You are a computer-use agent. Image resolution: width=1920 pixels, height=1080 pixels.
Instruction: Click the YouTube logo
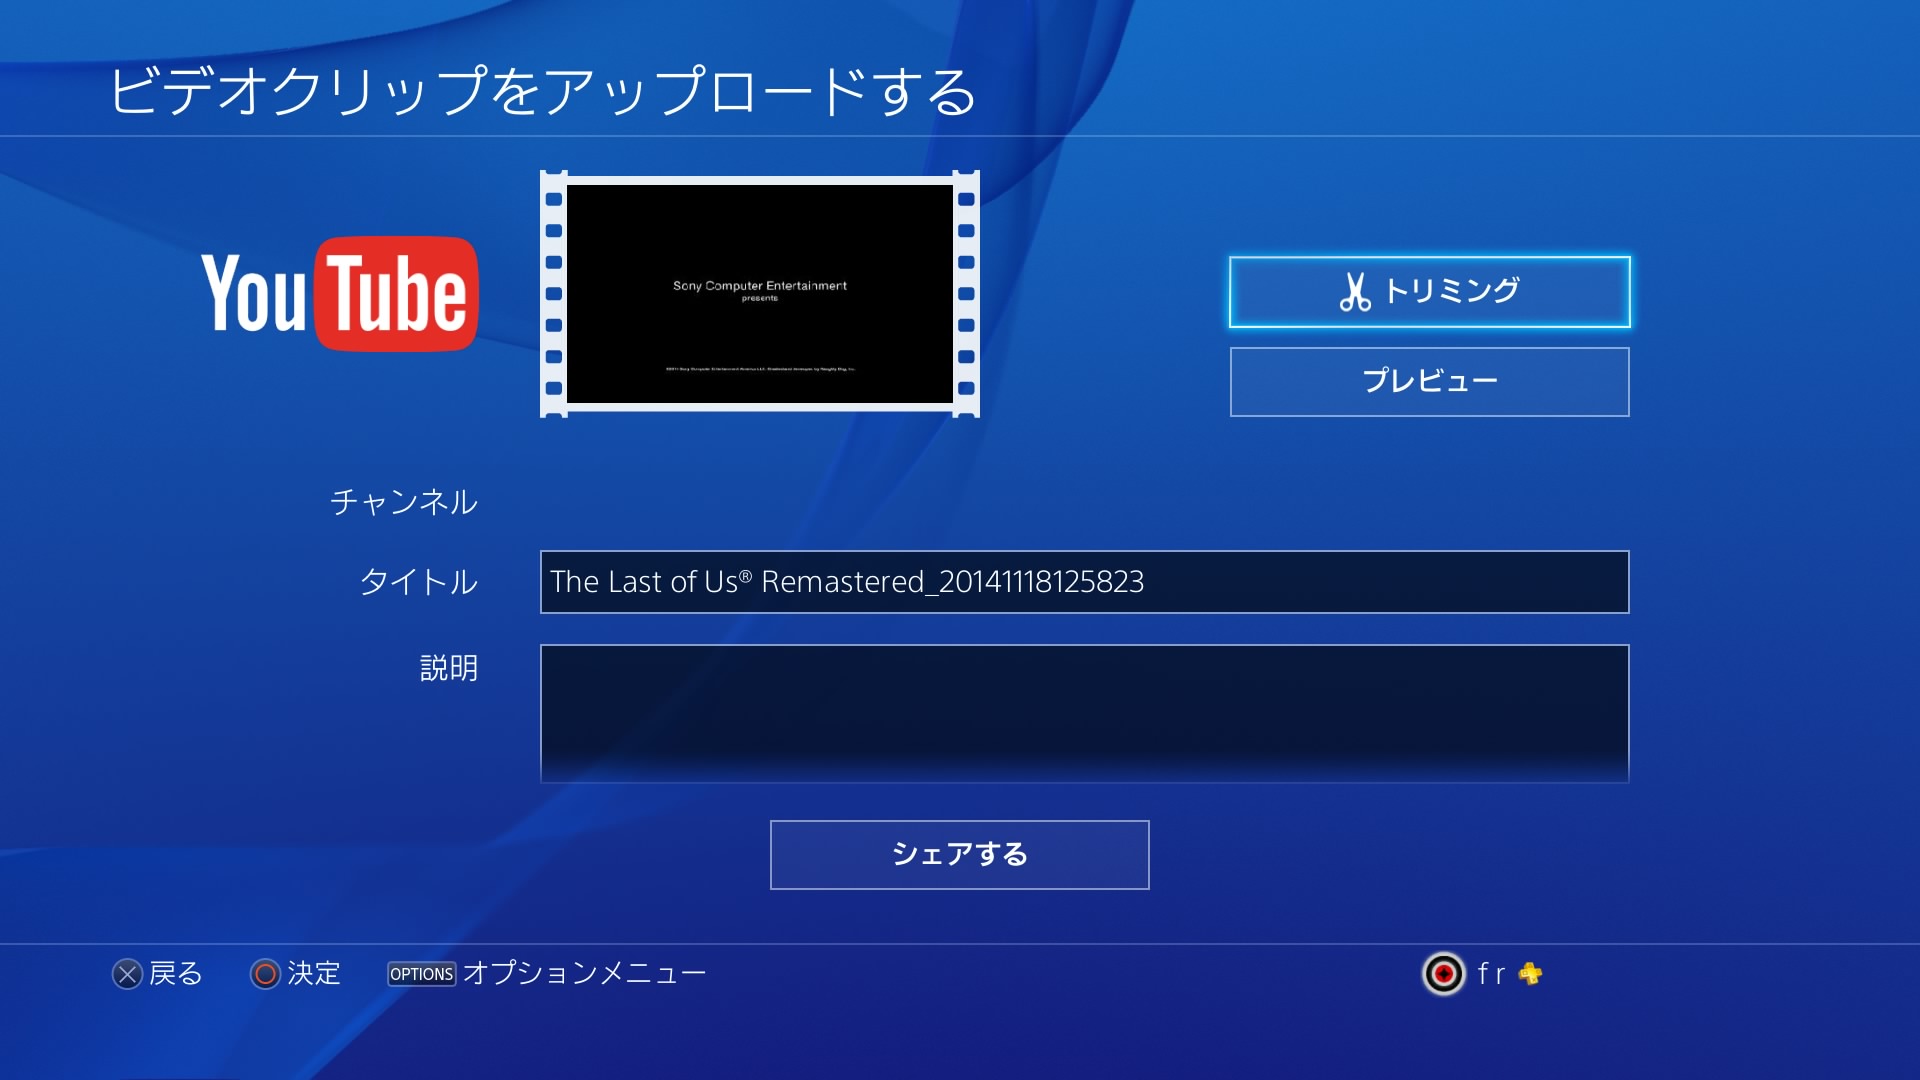(340, 293)
